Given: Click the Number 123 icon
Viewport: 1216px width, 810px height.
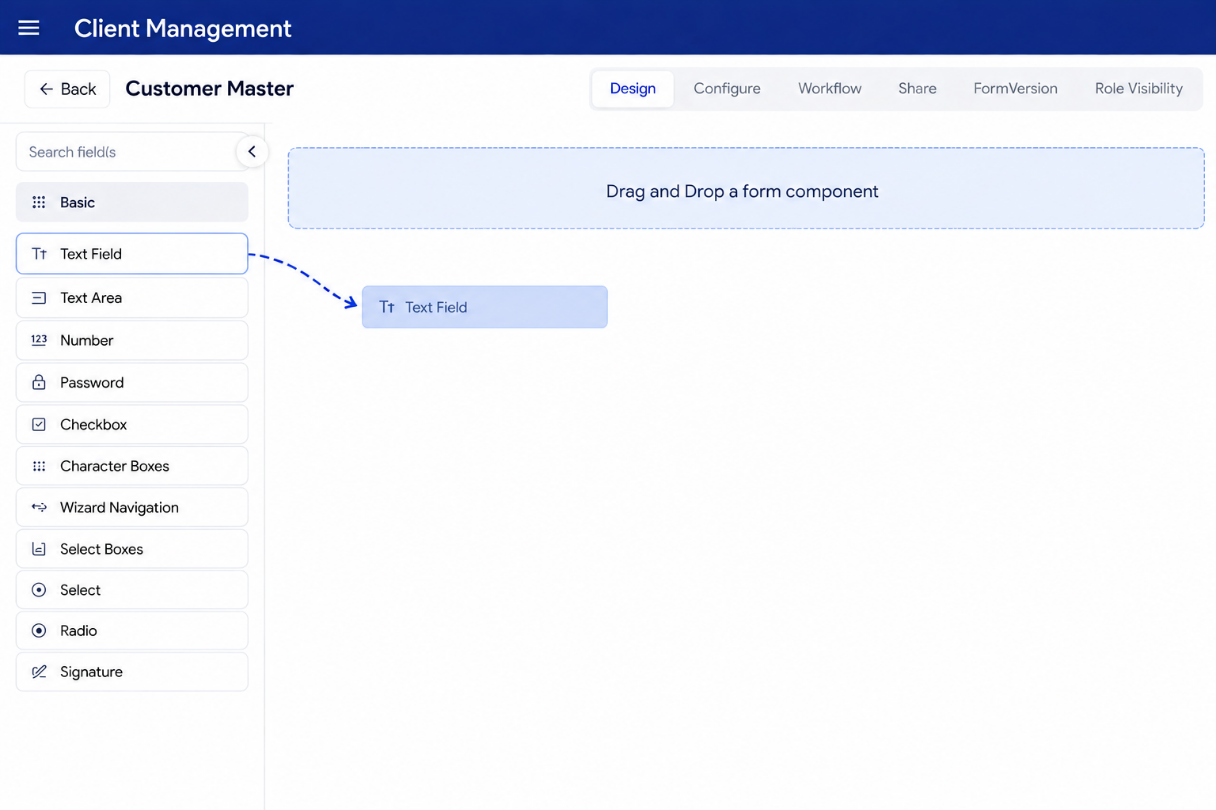Looking at the screenshot, I should click(x=39, y=340).
